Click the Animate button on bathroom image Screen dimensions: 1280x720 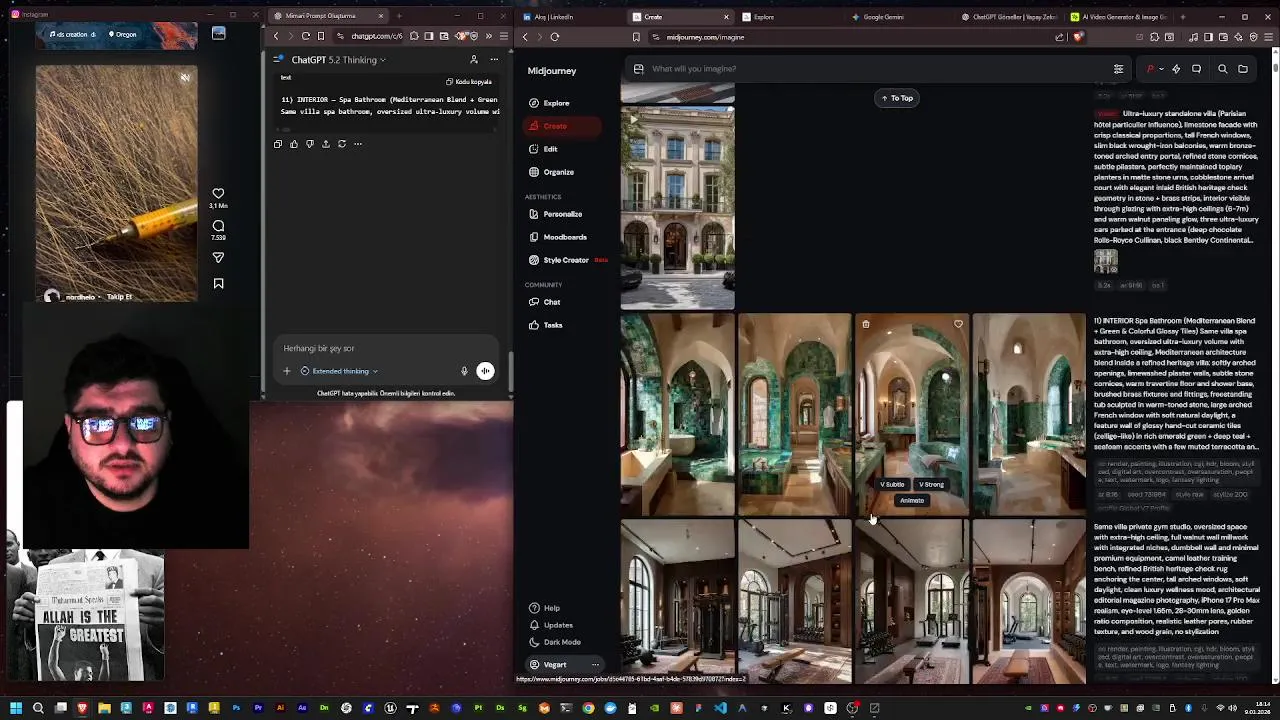pos(911,500)
